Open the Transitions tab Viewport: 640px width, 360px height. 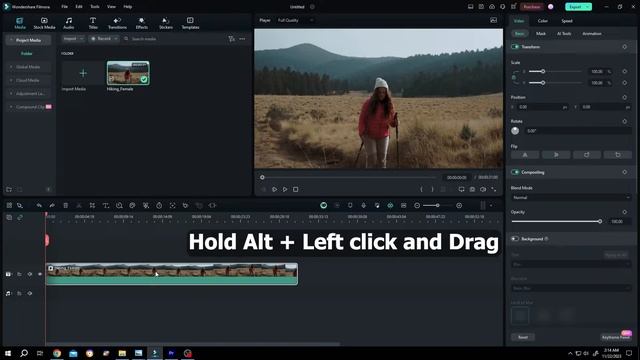[117, 23]
